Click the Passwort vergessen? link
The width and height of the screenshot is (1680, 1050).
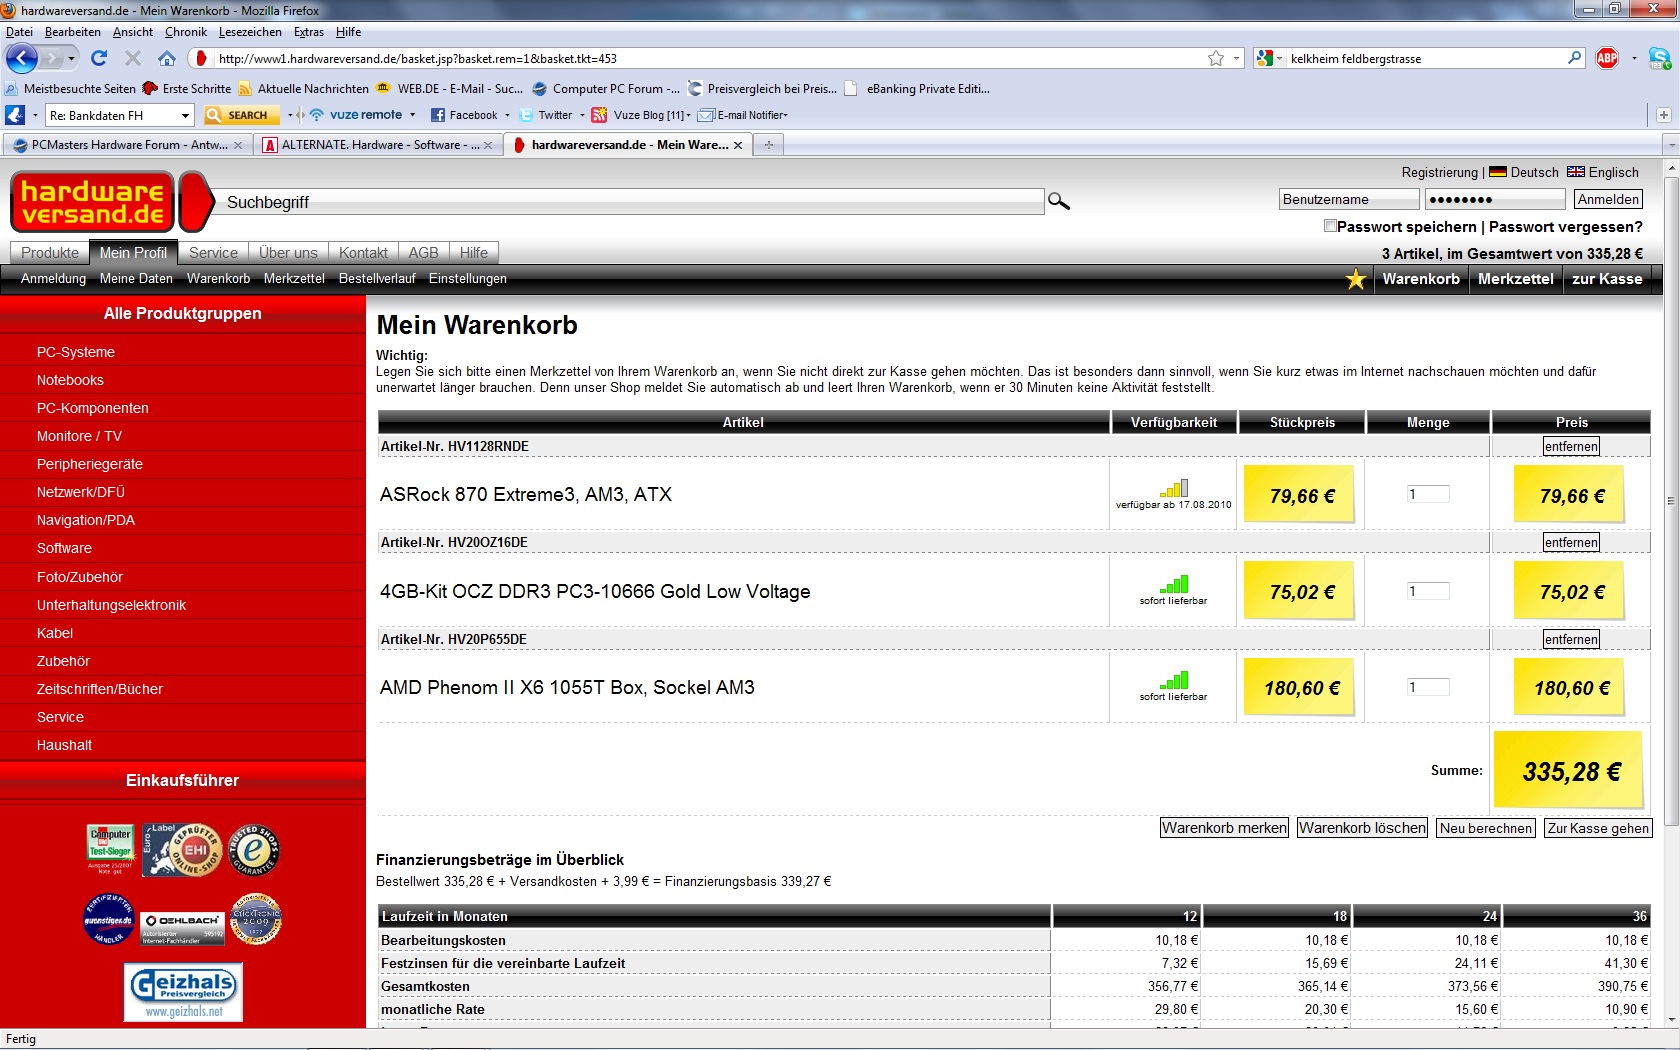(1566, 227)
